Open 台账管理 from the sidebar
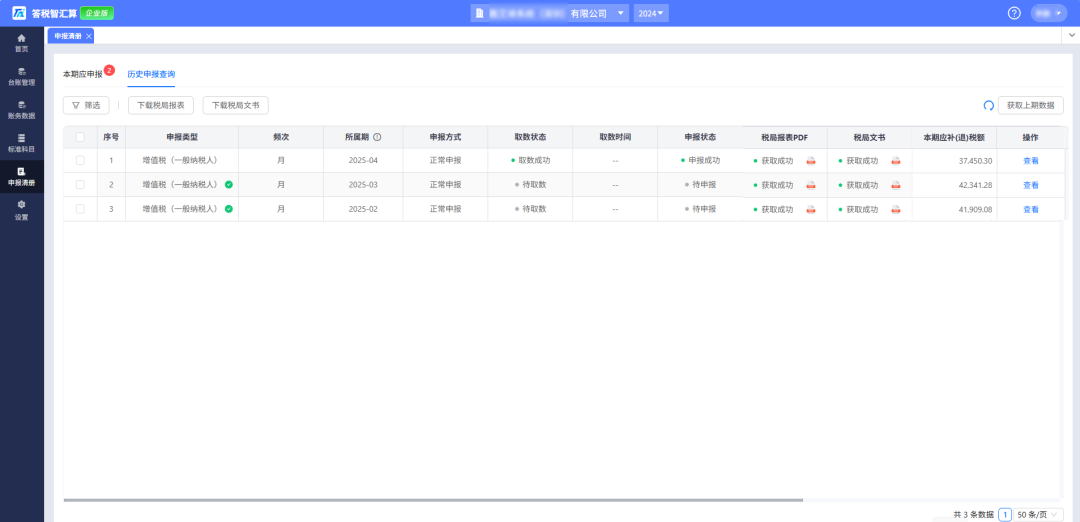Image resolution: width=1080 pixels, height=522 pixels. coord(21,76)
